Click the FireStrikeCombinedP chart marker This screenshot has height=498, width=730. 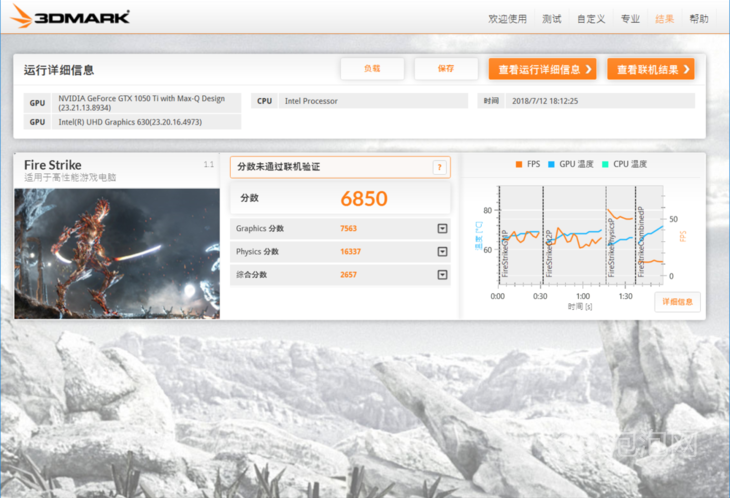641,242
